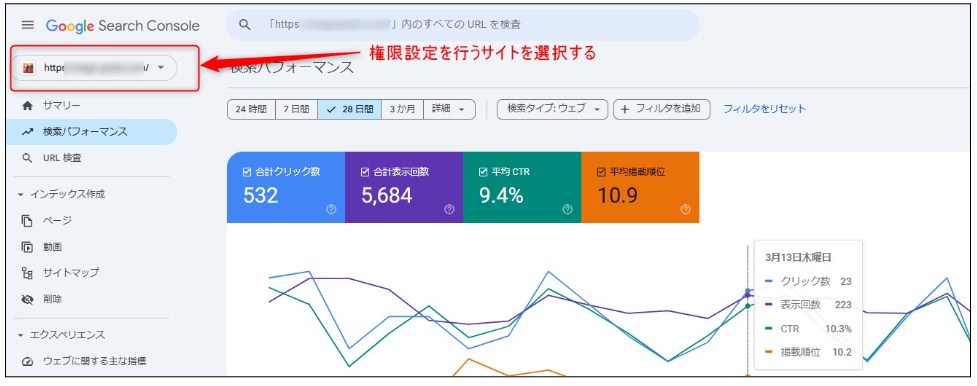The width and height of the screenshot is (977, 386).
Task: Click the URL inspection search field
Action: [x=463, y=25]
